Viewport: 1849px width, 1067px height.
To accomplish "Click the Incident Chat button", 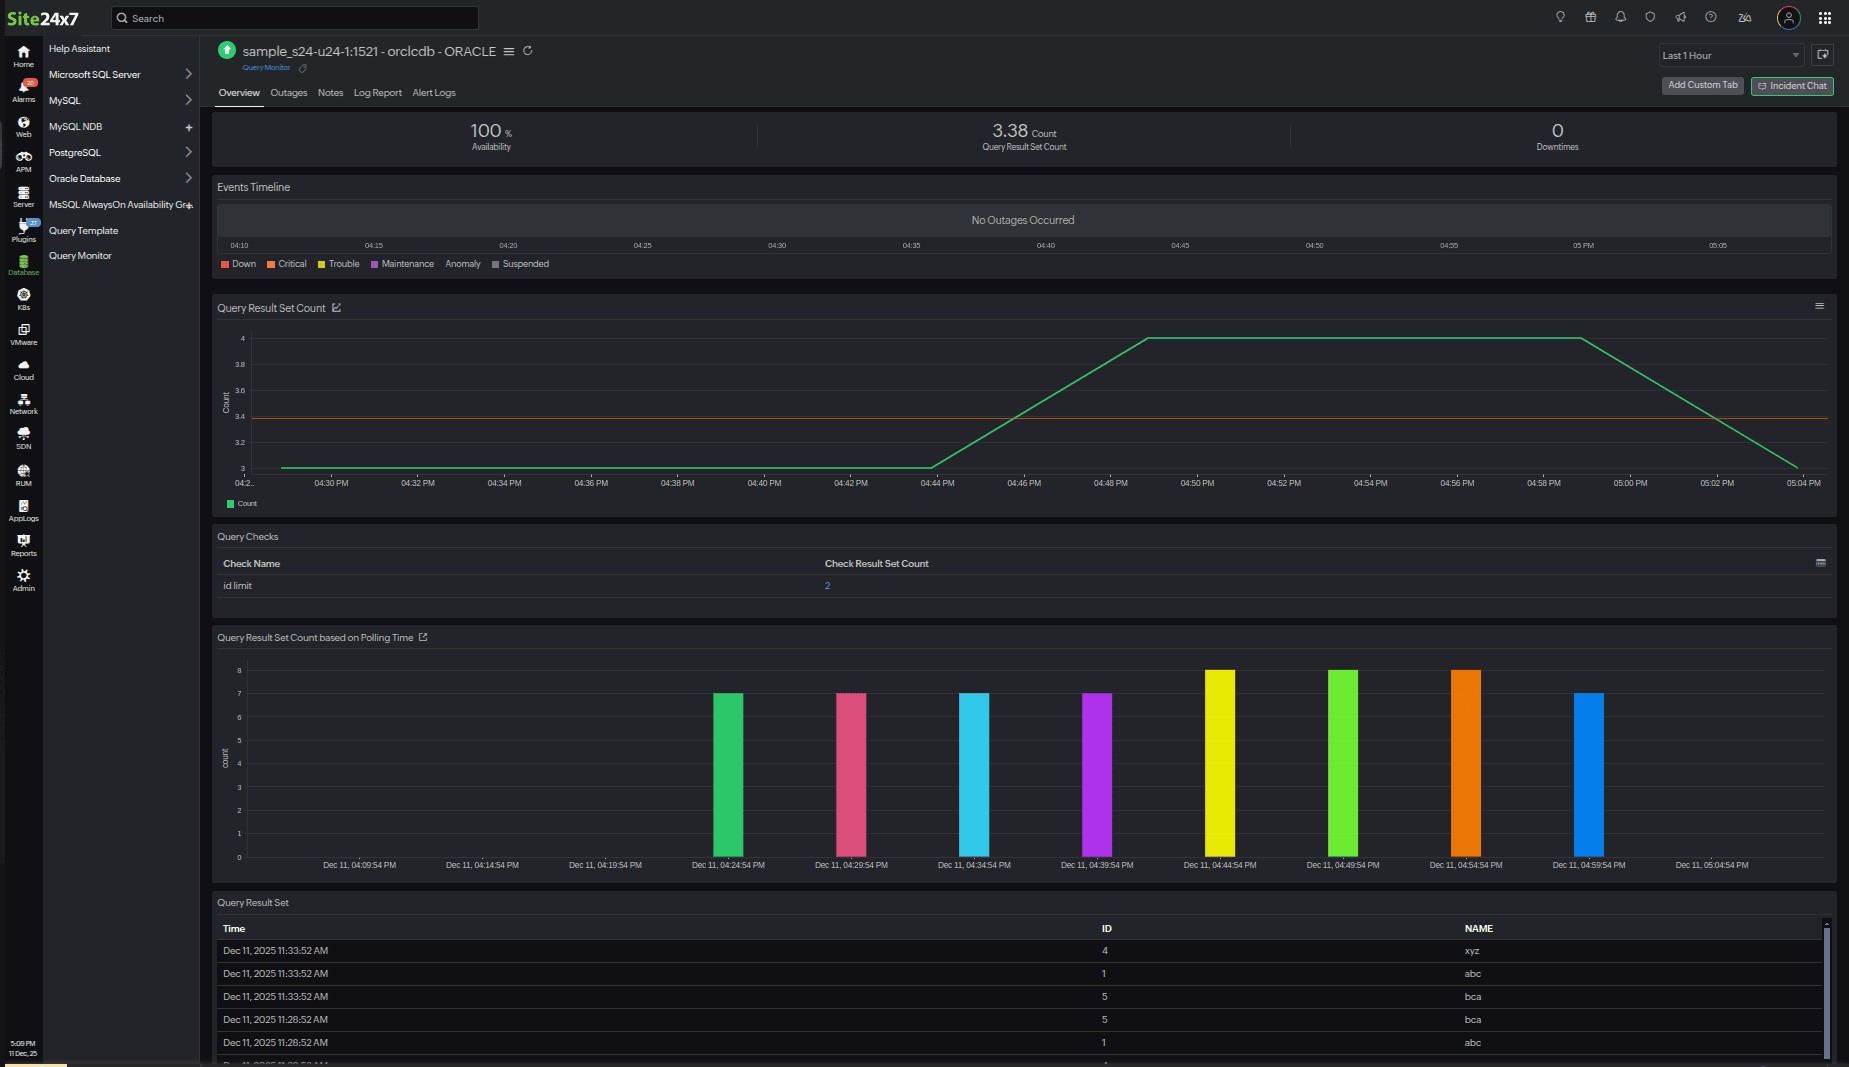I will click(x=1792, y=86).
